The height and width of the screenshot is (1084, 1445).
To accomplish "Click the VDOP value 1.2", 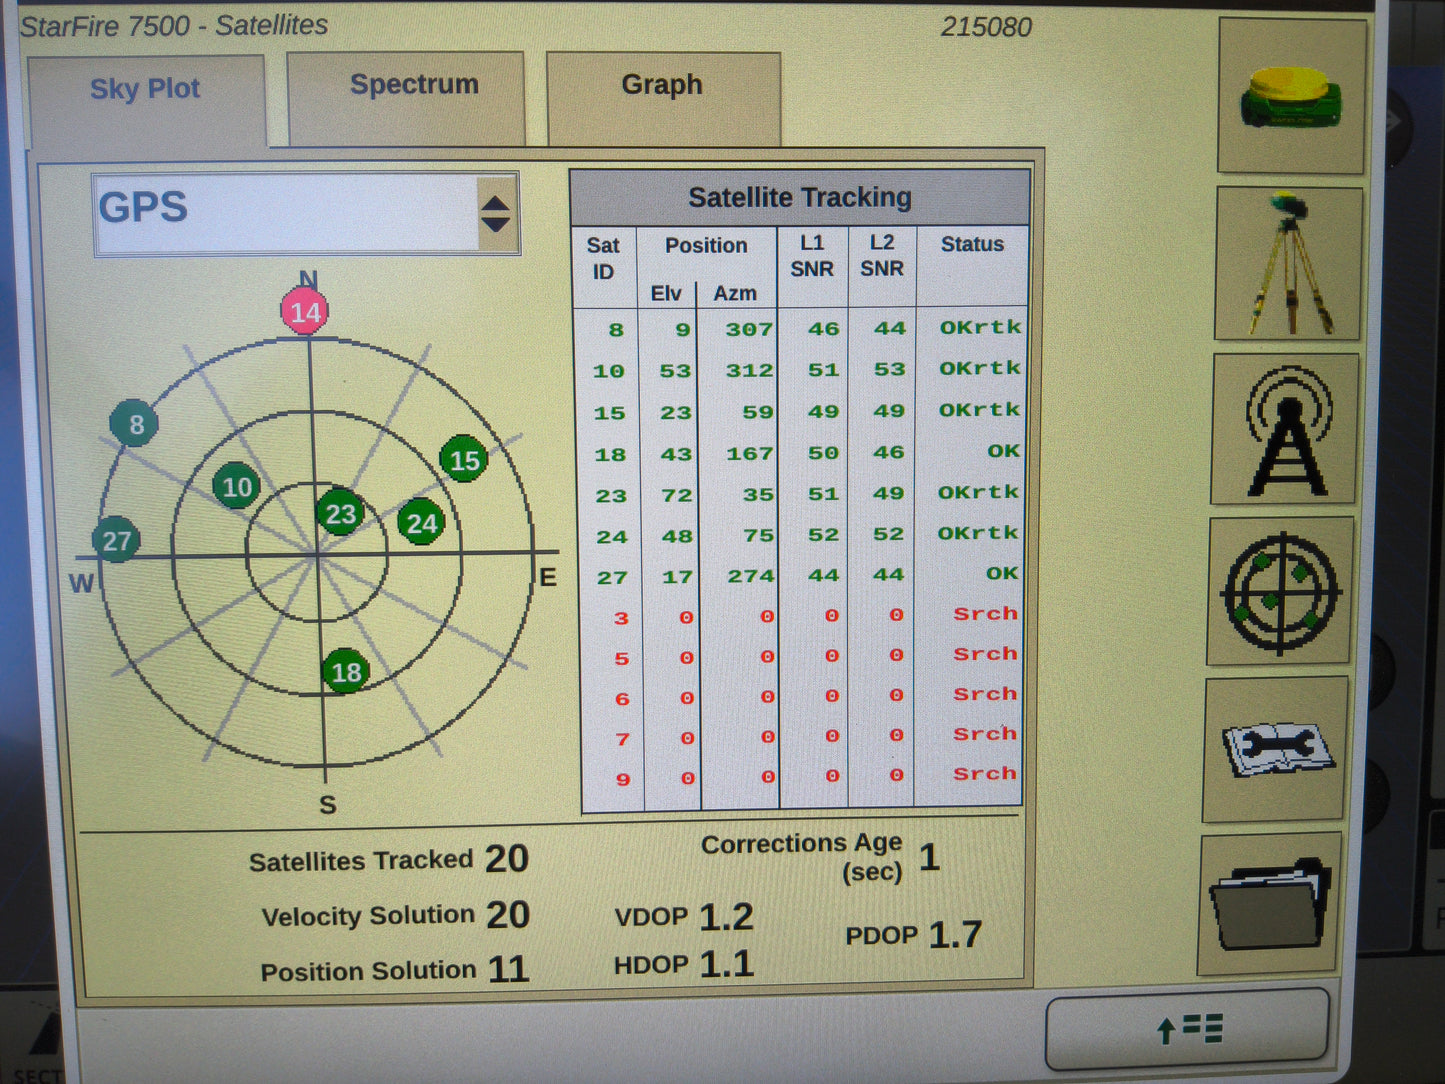I will coord(726,917).
